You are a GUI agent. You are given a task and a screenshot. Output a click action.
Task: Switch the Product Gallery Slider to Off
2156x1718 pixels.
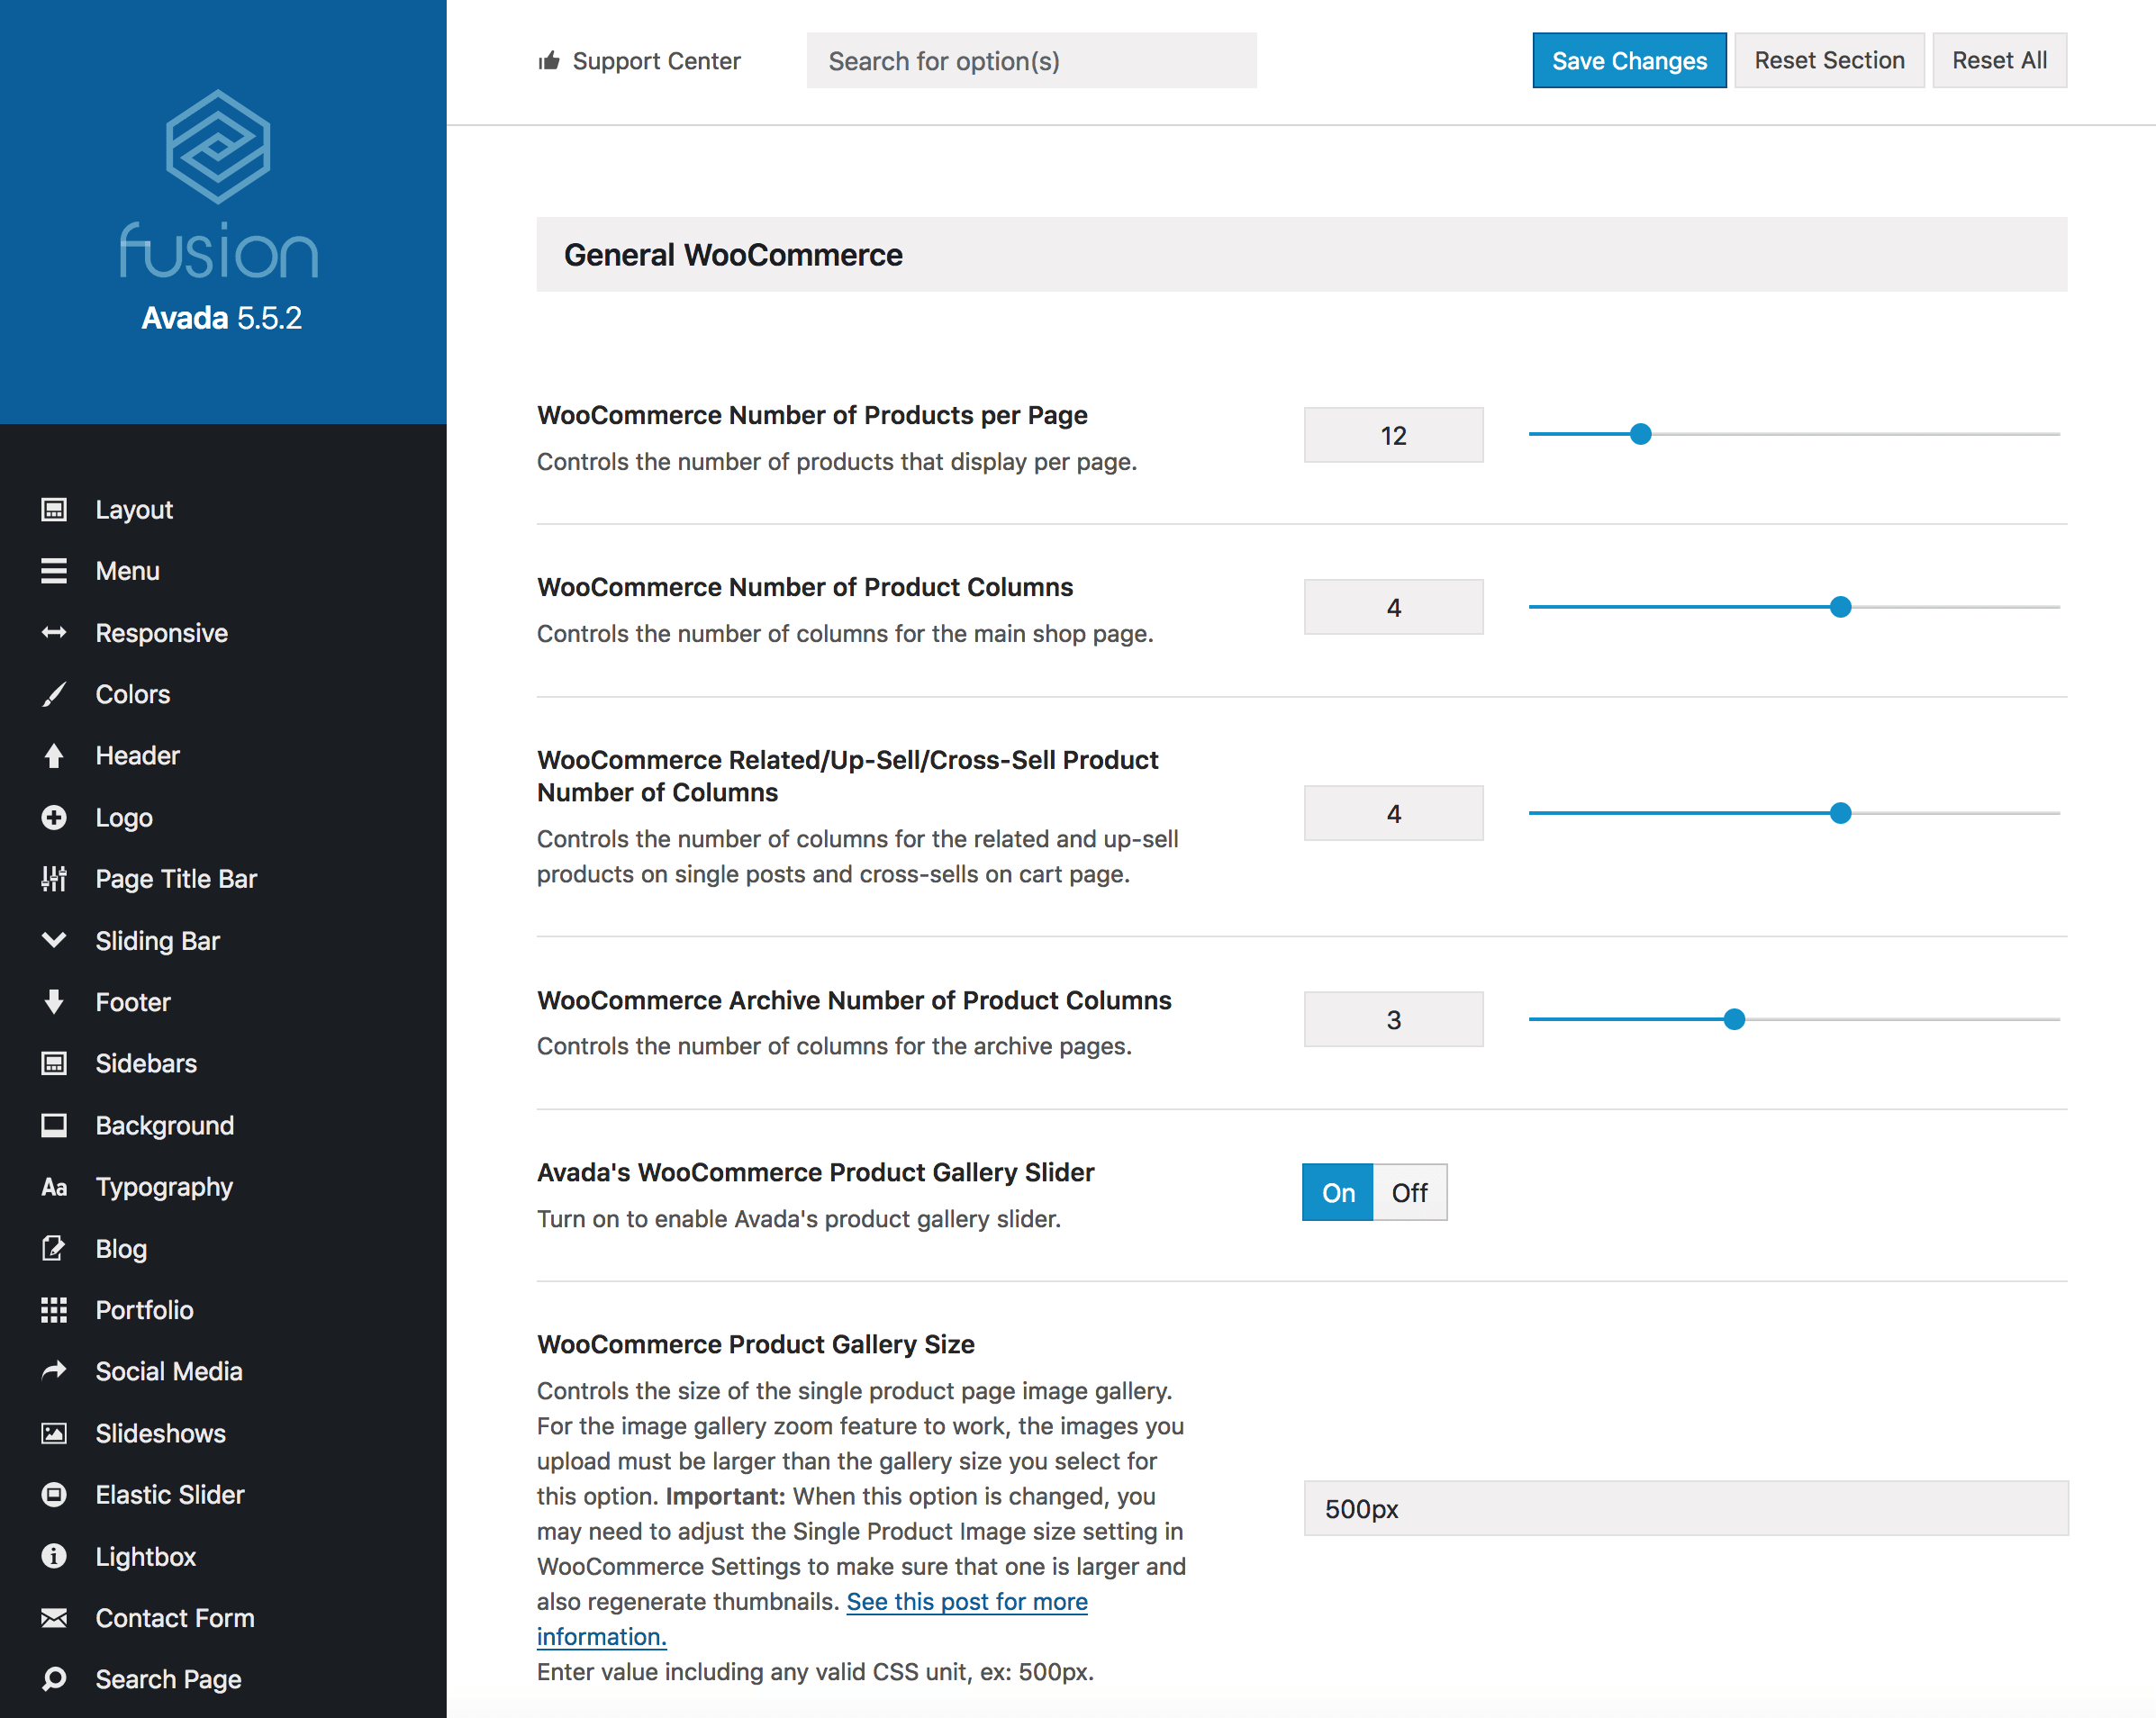point(1410,1192)
